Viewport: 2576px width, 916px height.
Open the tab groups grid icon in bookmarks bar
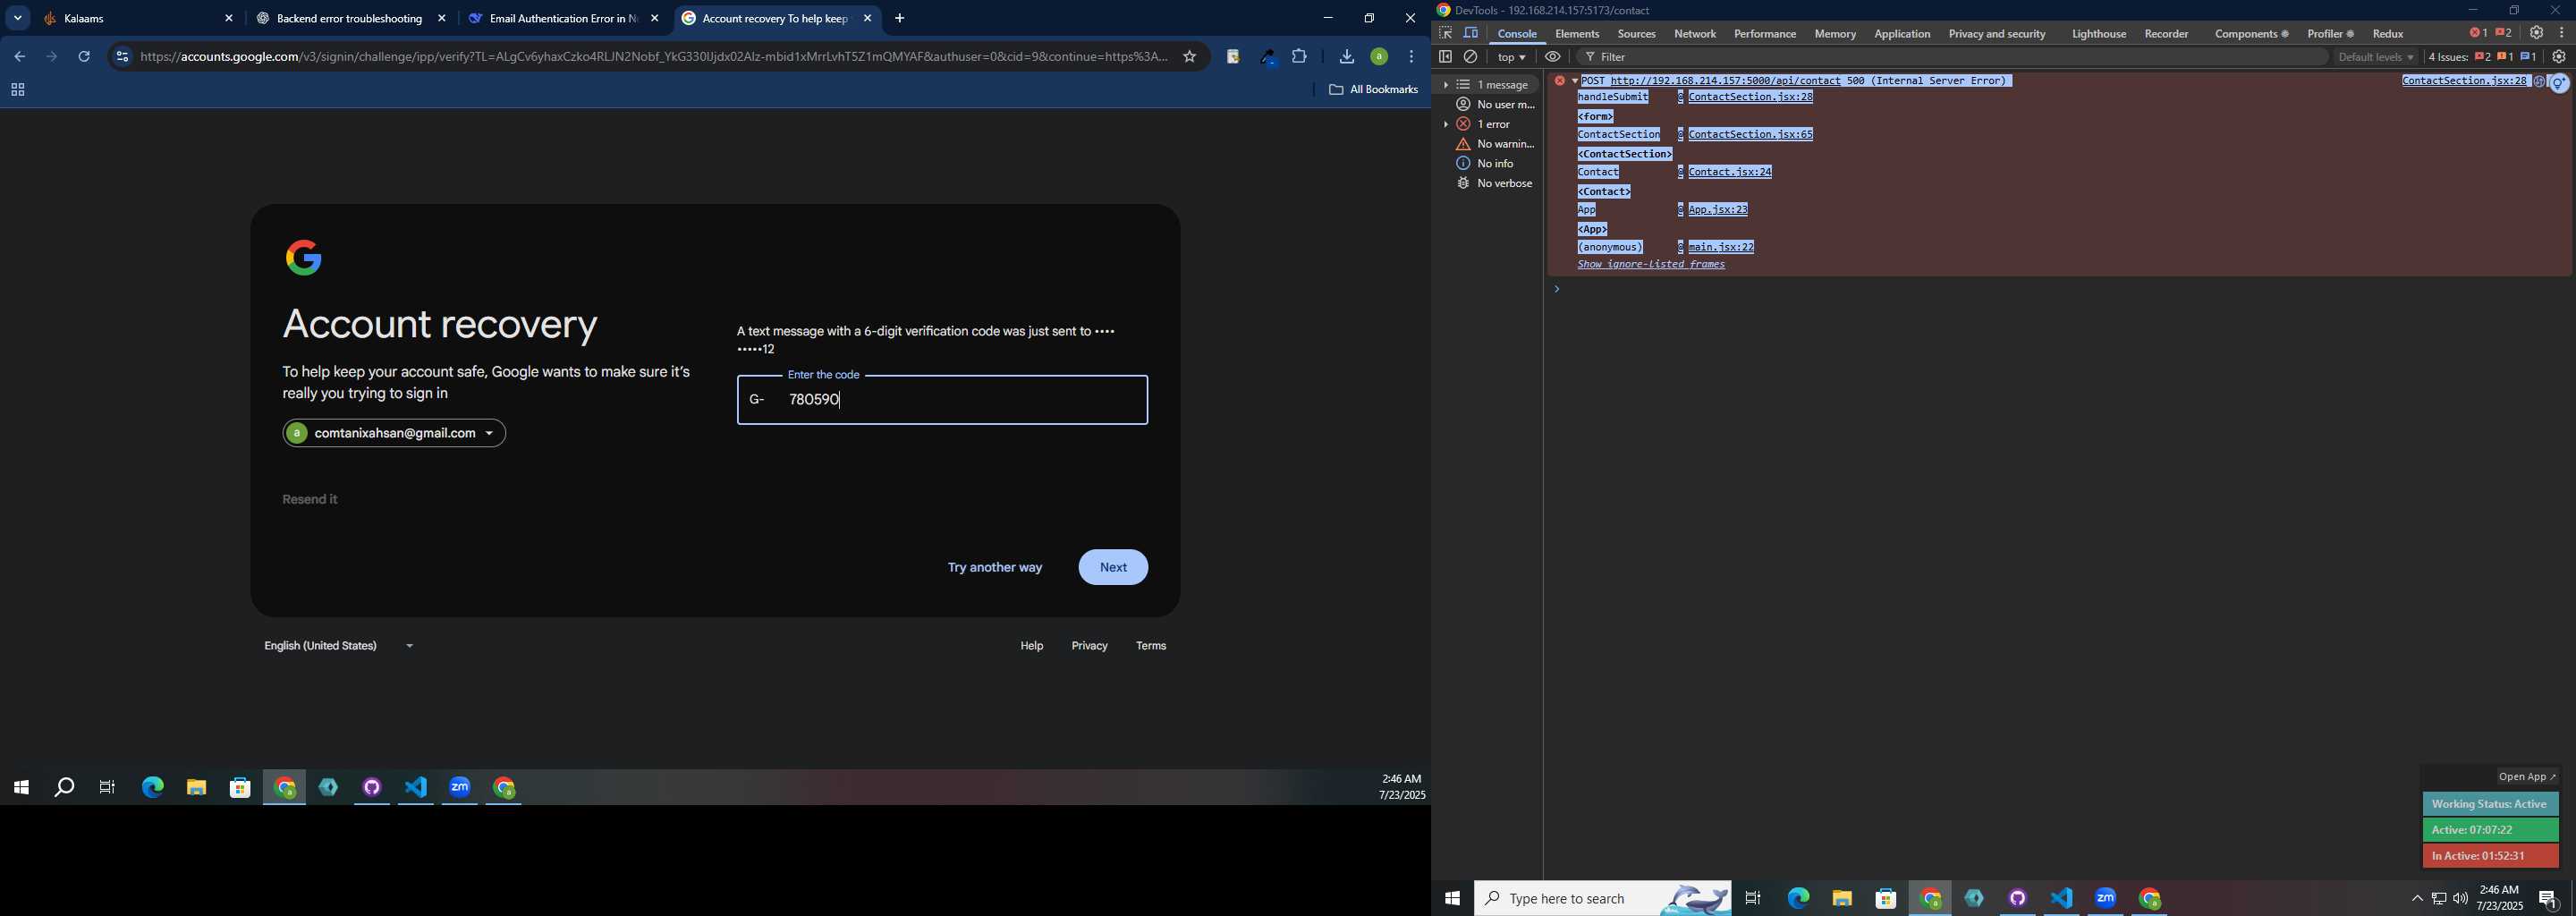pos(18,91)
